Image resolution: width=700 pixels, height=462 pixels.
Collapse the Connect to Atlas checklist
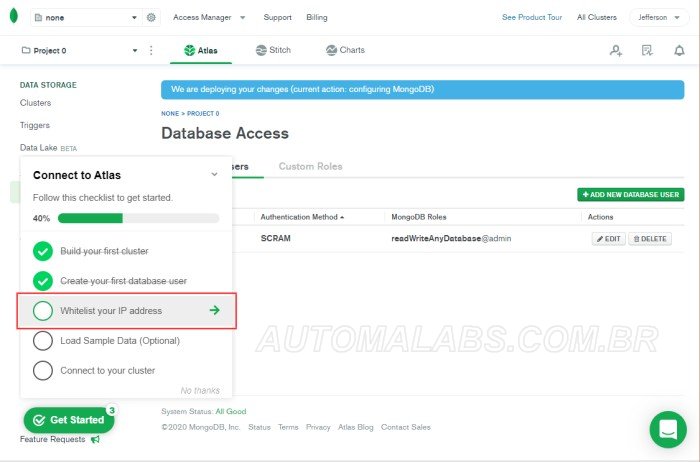pos(214,175)
